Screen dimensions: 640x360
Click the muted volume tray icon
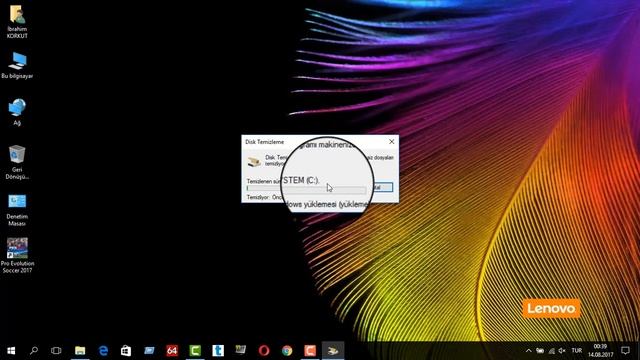pos(562,351)
